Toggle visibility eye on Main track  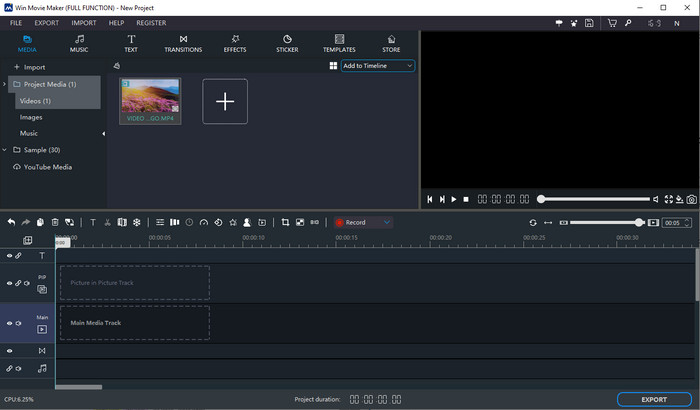point(9,323)
